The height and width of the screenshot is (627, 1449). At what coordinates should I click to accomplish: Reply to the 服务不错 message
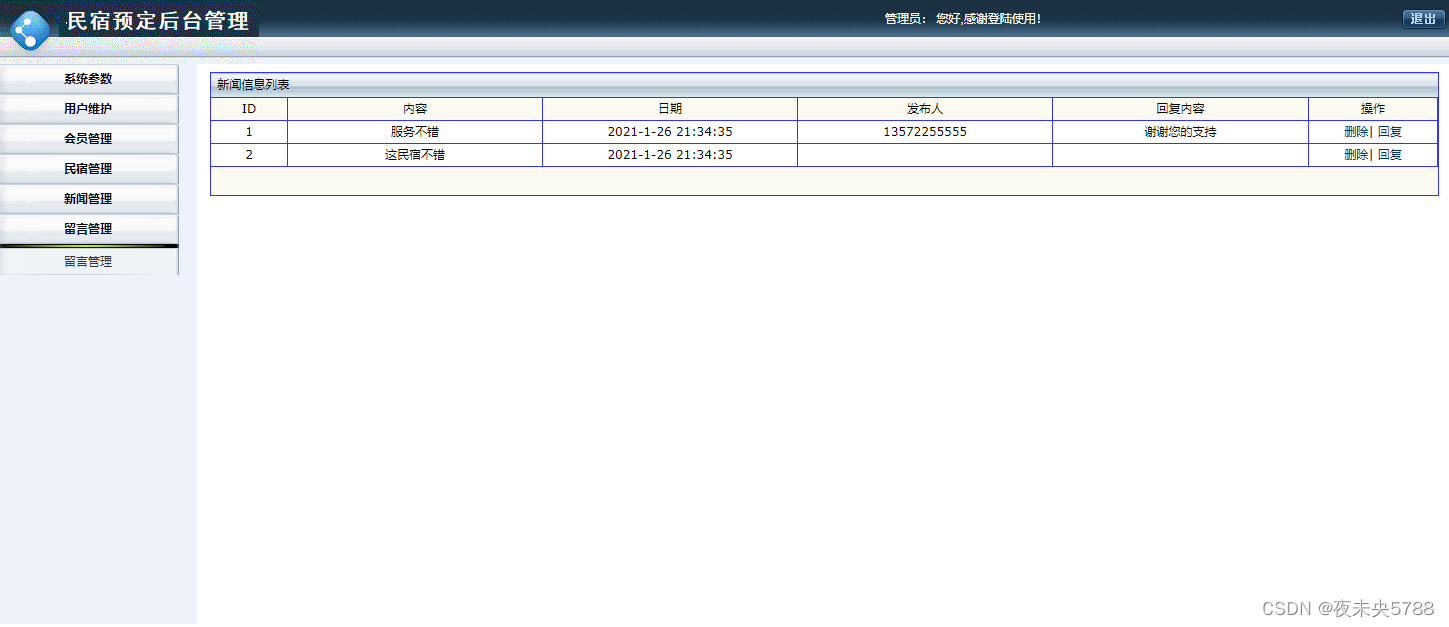tap(1390, 132)
